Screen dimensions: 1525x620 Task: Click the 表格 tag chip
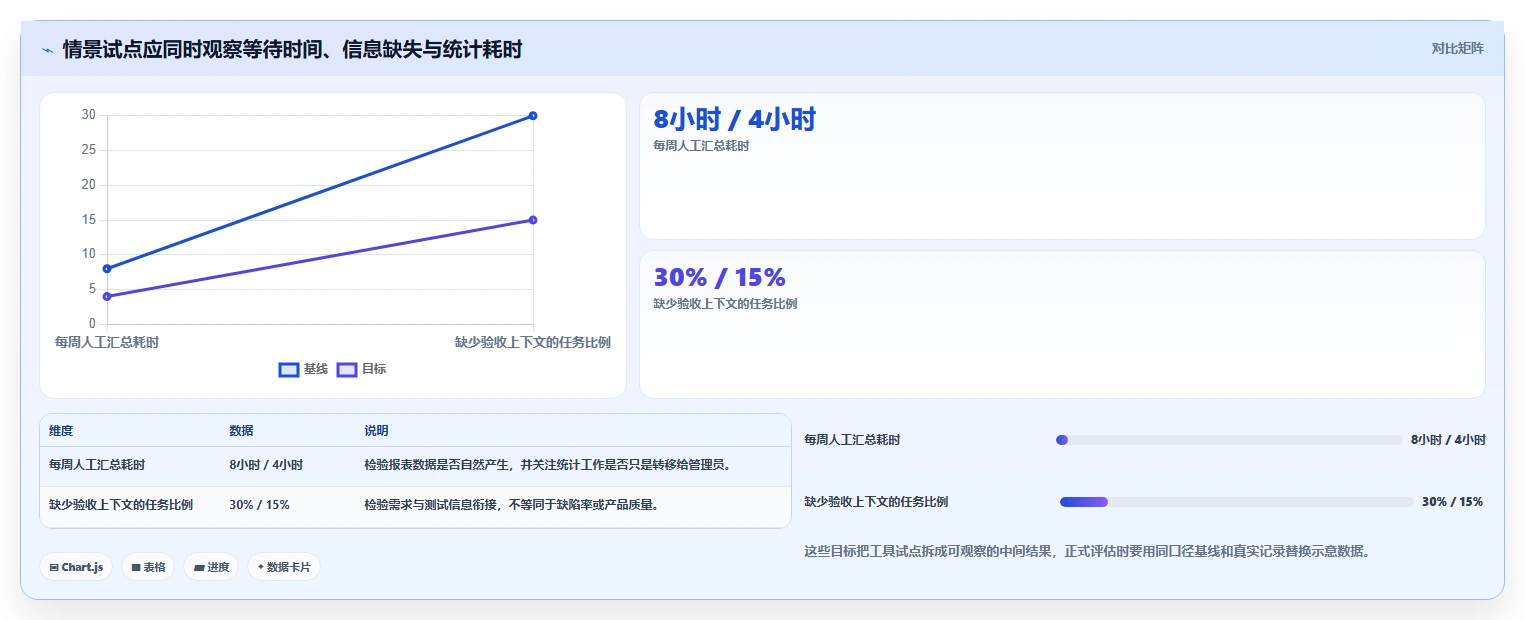(148, 567)
